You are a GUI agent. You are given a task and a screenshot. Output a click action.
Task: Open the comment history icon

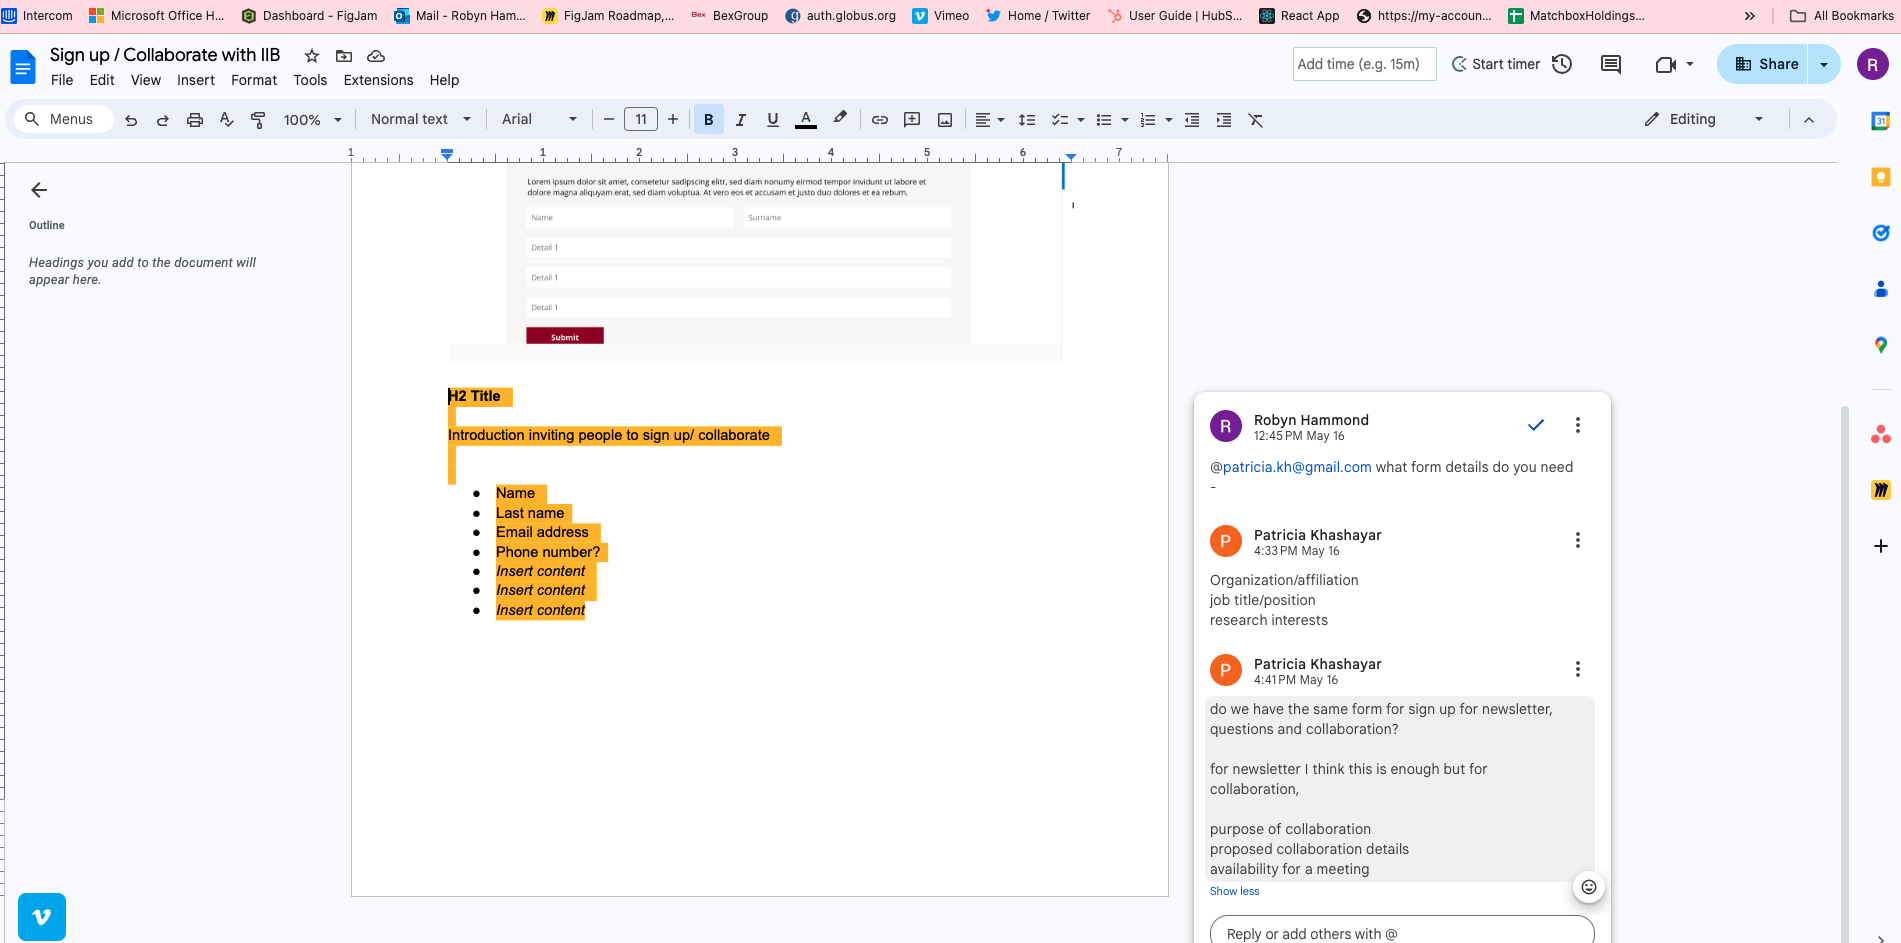pos(1610,64)
